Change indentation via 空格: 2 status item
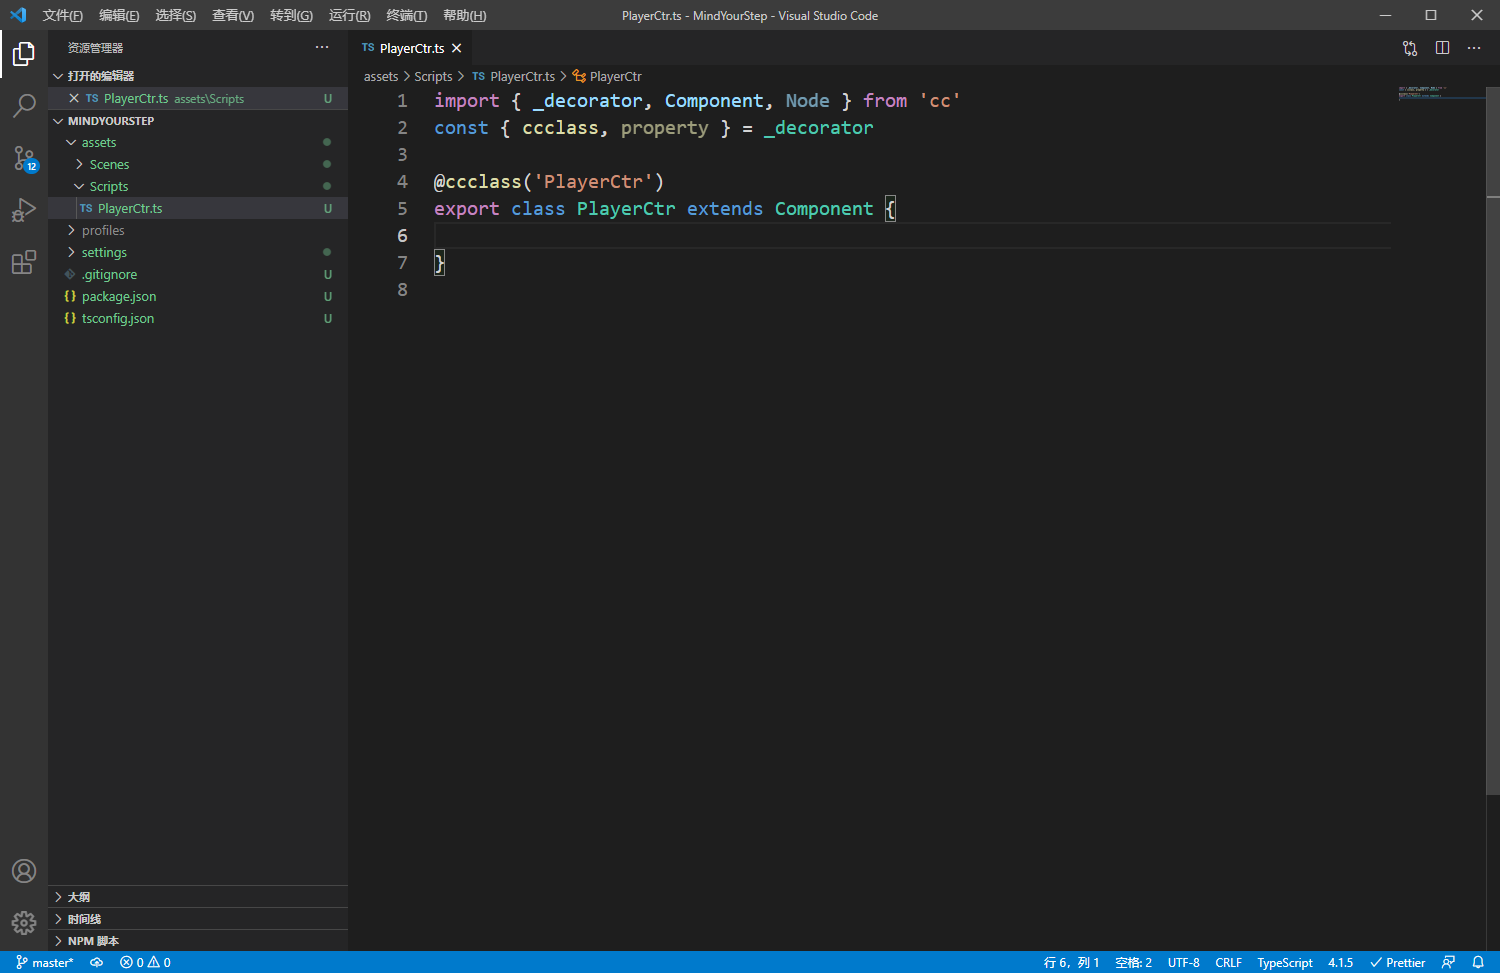Screen dimensions: 1500x973 pos(1133,962)
